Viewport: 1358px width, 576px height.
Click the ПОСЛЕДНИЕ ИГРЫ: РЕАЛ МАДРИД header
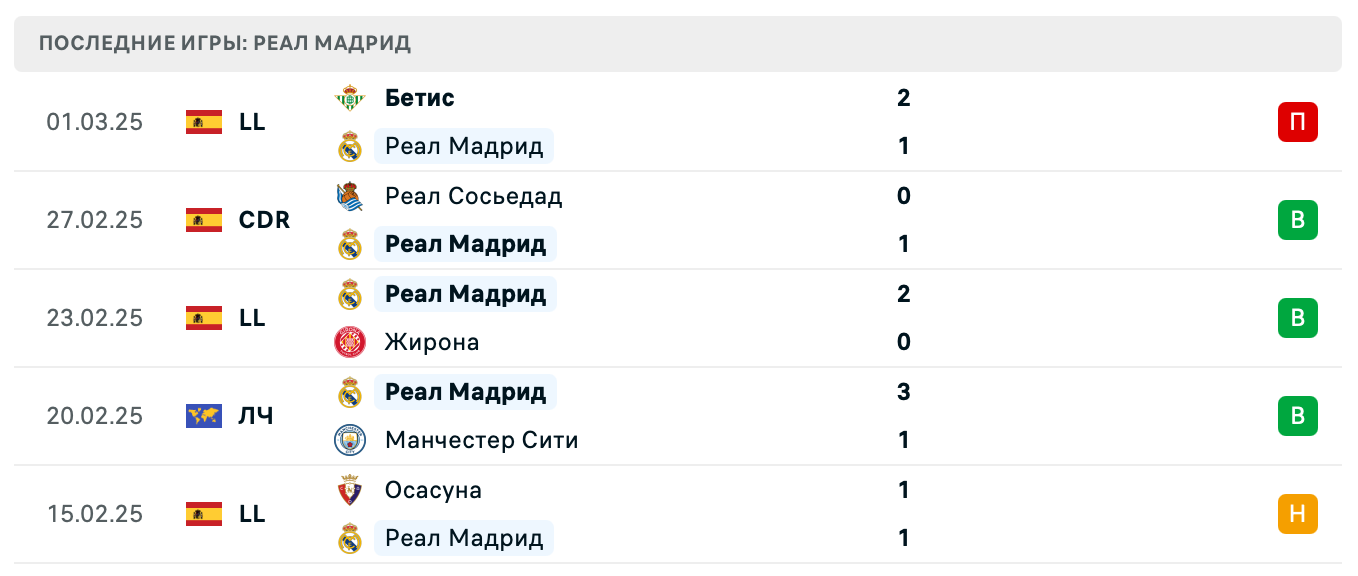coord(224,43)
